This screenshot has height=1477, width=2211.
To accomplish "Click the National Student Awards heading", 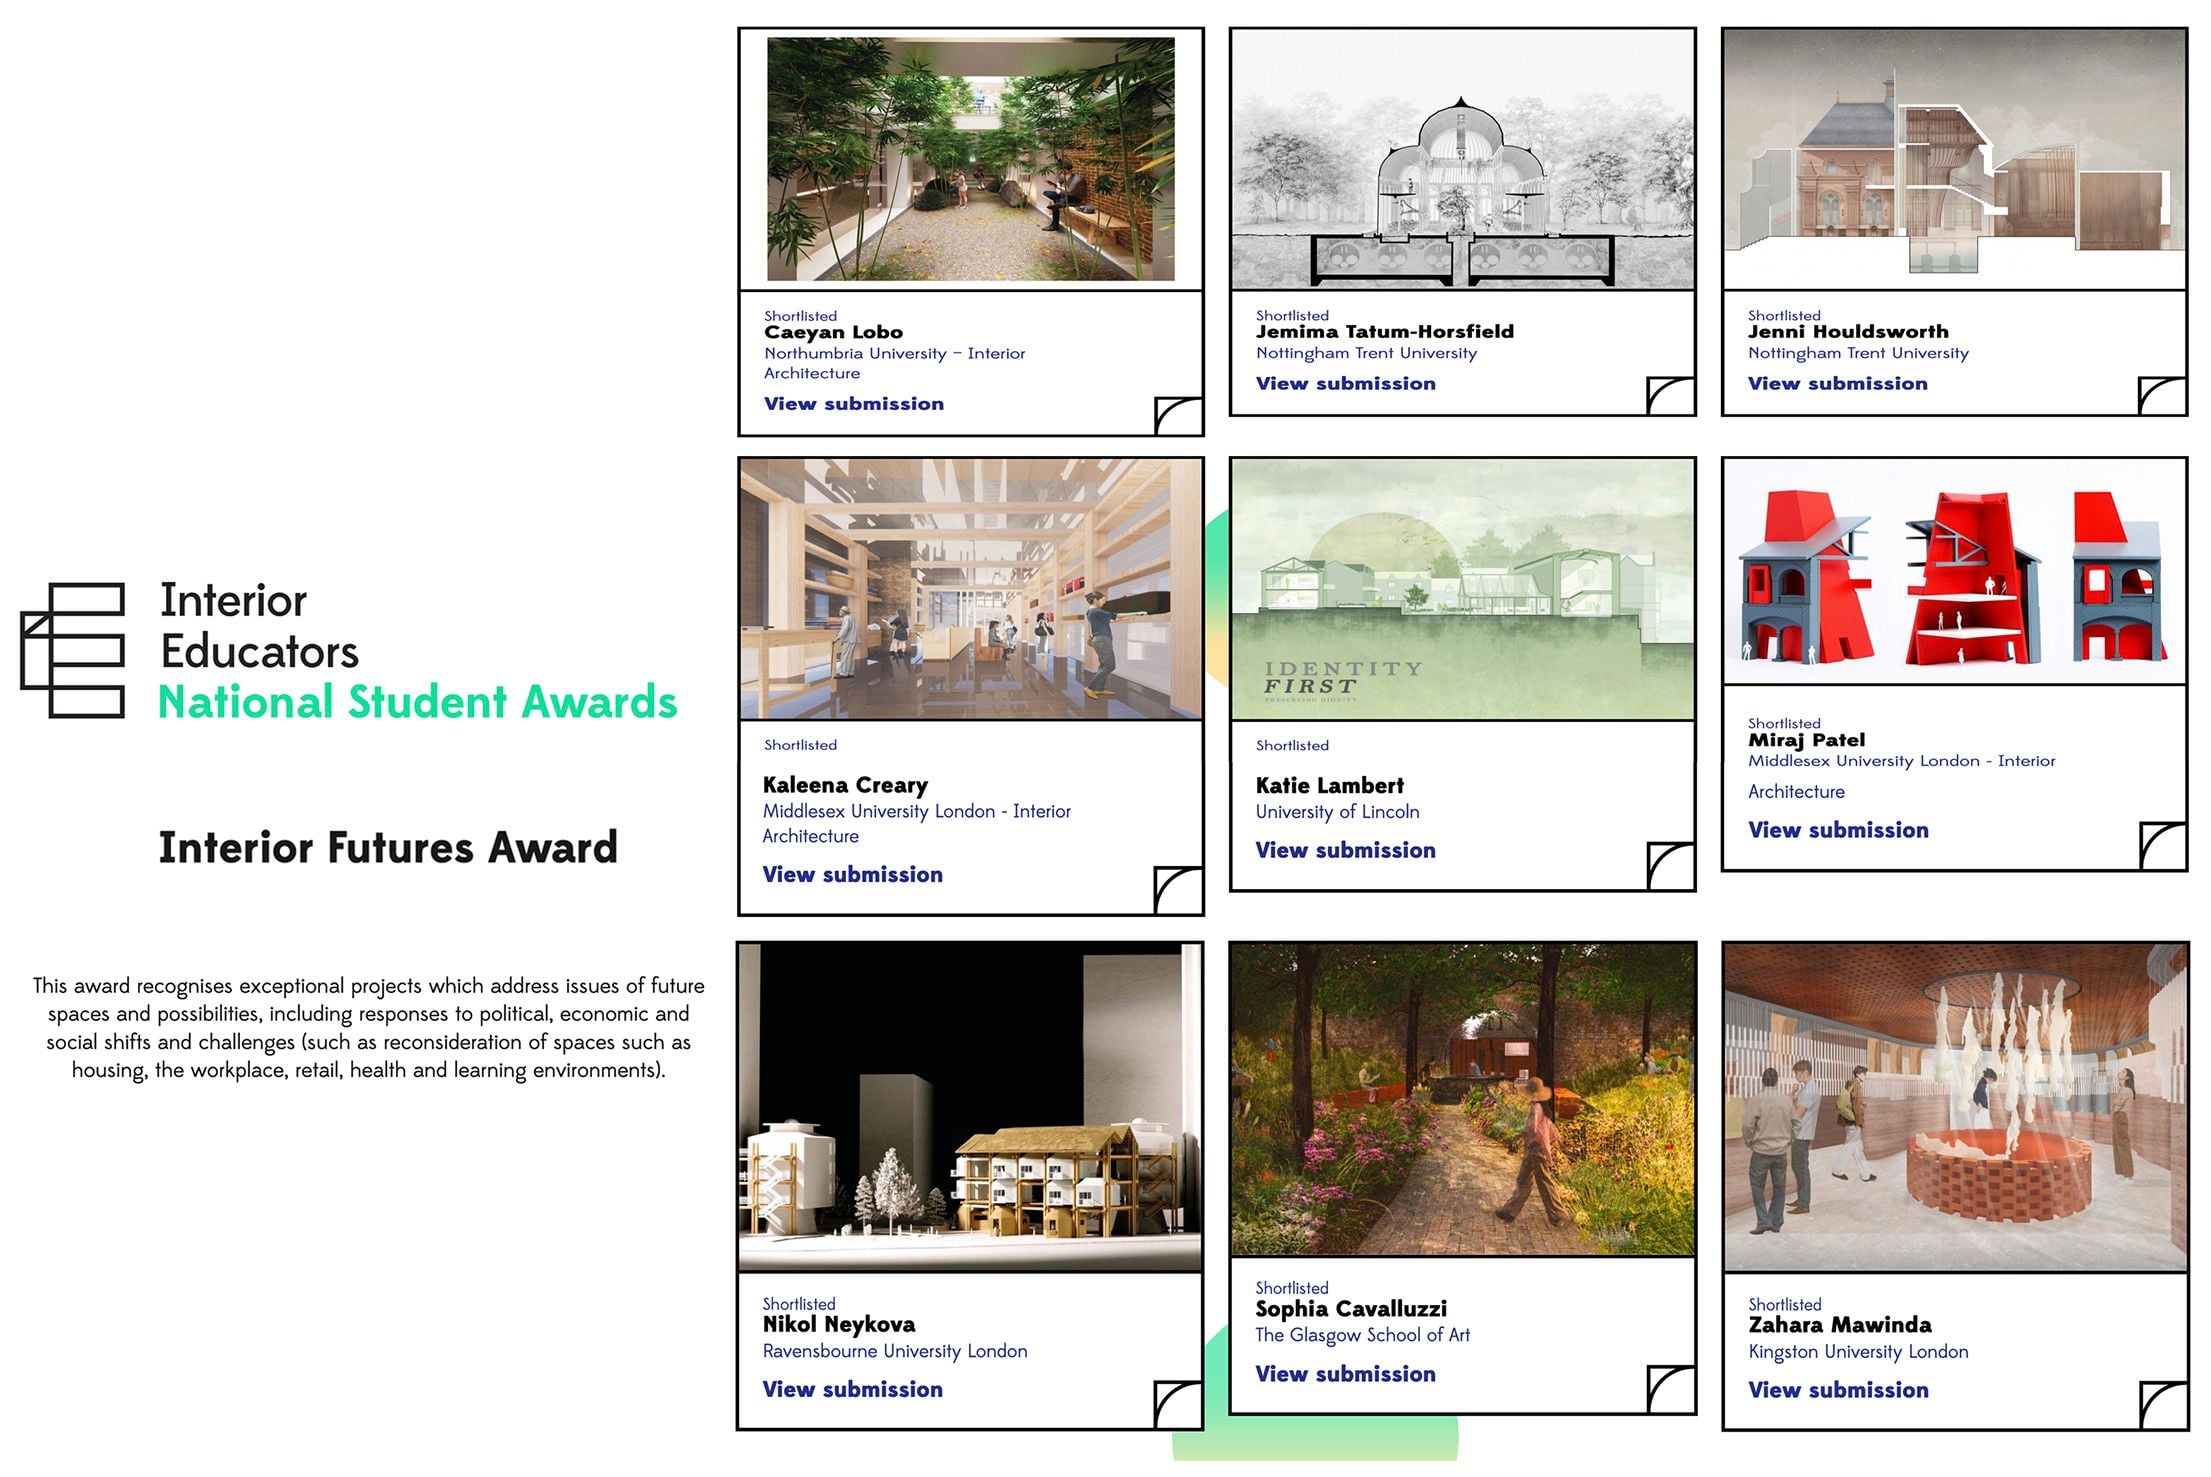I will click(418, 702).
